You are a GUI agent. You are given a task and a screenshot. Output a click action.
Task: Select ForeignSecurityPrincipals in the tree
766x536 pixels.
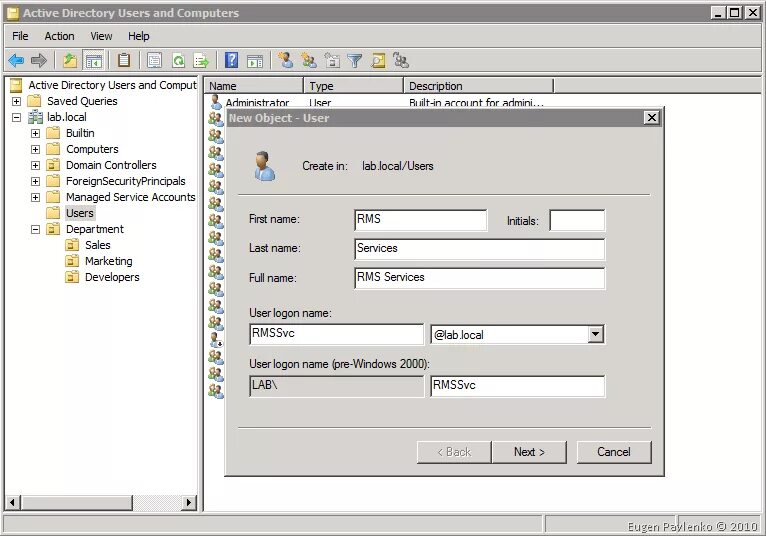126,181
